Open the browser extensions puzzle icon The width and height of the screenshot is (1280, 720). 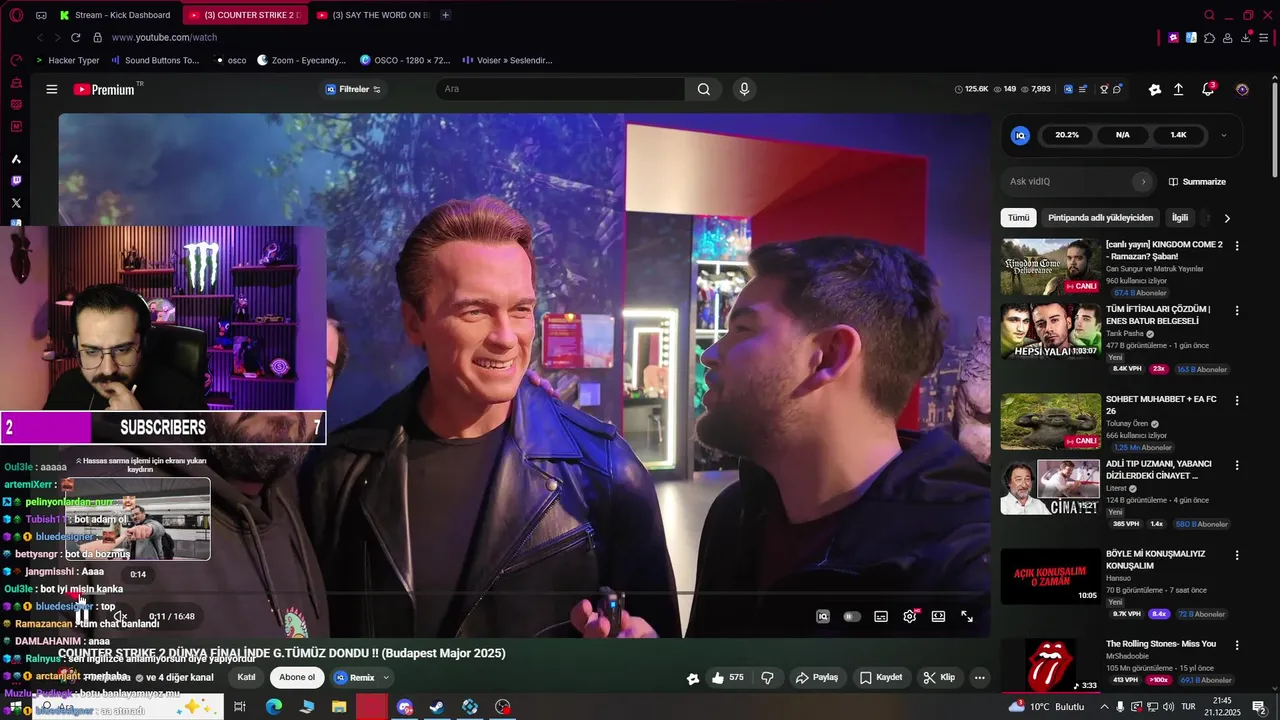tap(1210, 37)
